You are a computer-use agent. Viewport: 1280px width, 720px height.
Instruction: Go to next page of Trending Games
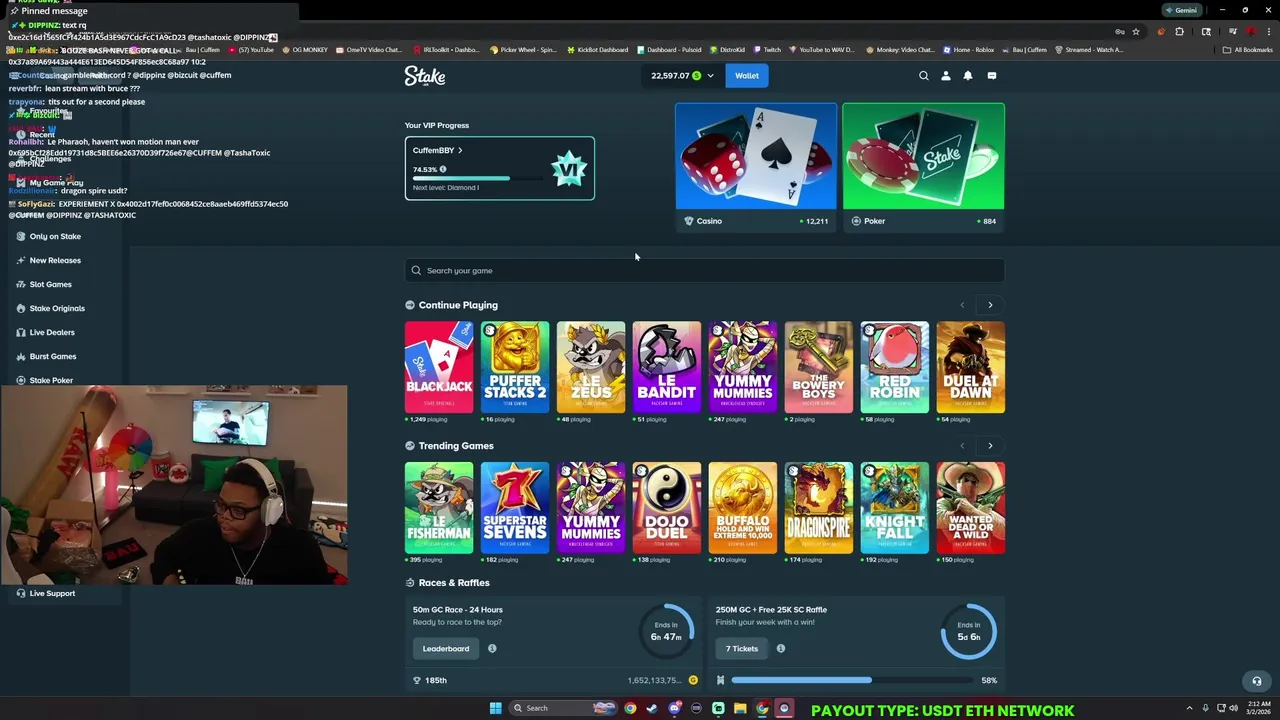click(990, 446)
